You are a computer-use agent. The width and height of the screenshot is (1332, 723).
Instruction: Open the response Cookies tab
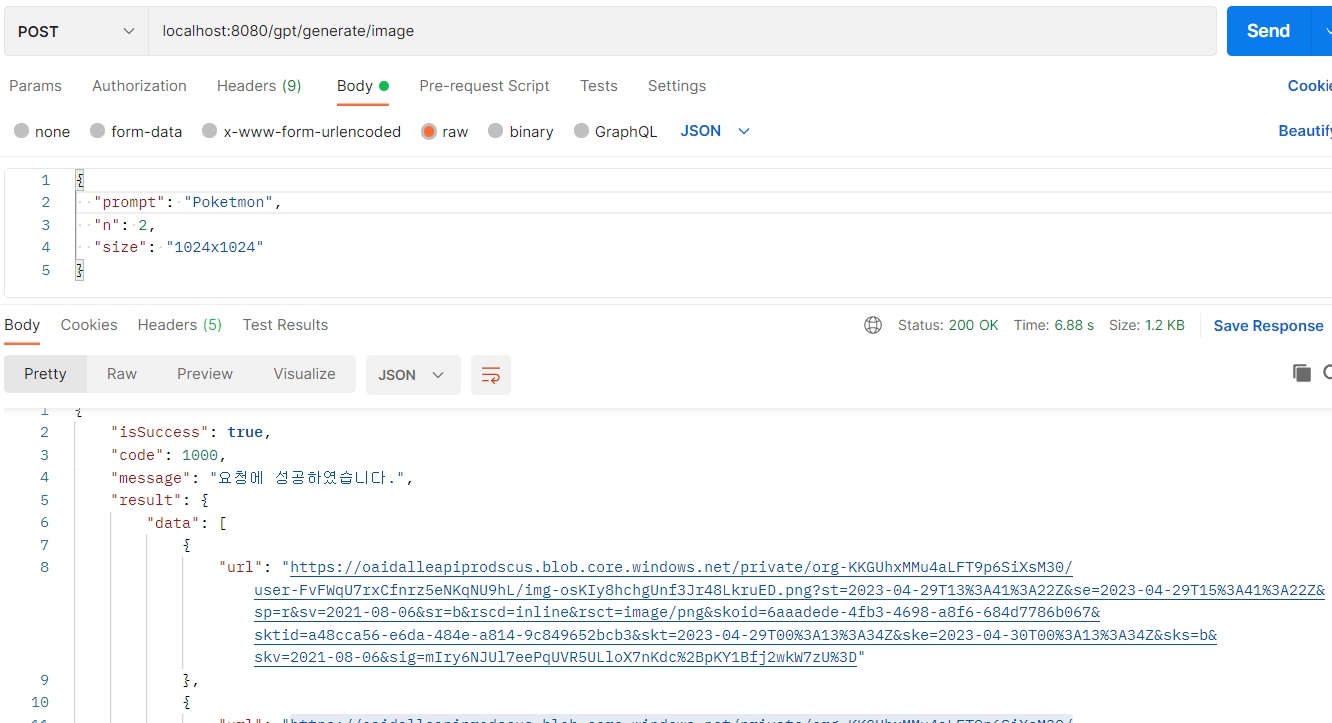(x=89, y=325)
